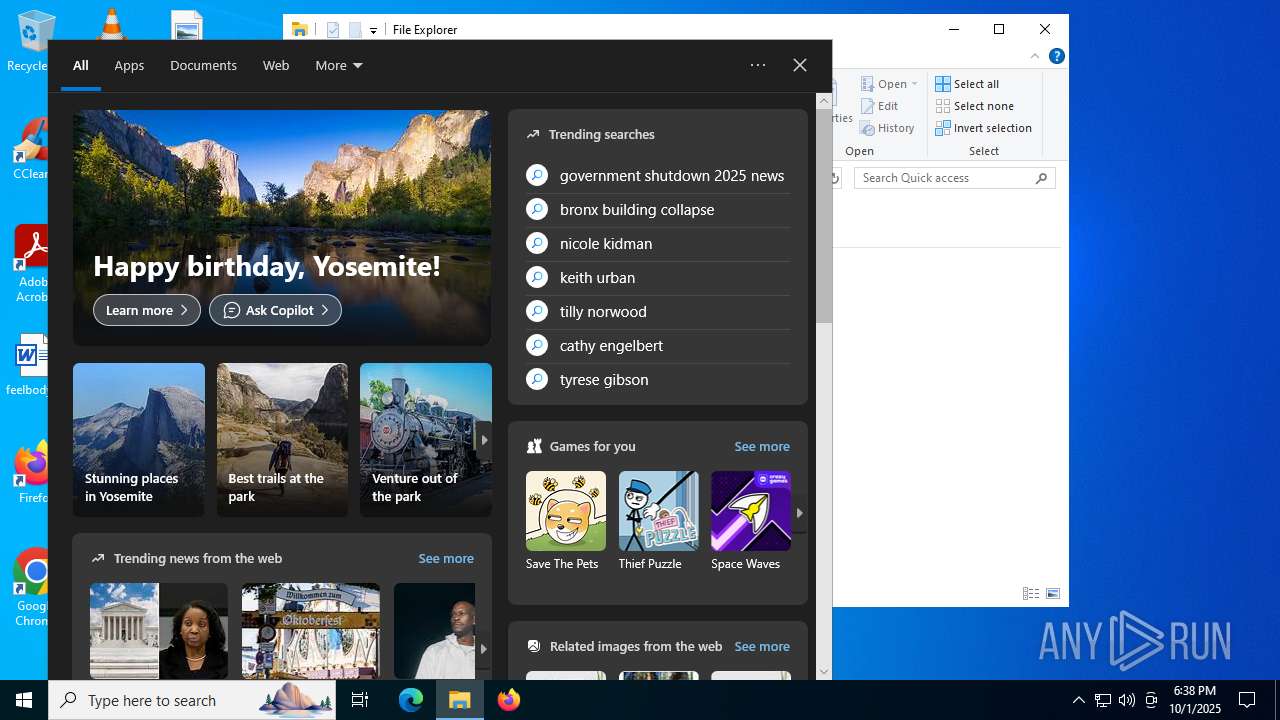Open the Supreme Court news thumbnail
Viewport: 1280px width, 720px height.
click(159, 631)
